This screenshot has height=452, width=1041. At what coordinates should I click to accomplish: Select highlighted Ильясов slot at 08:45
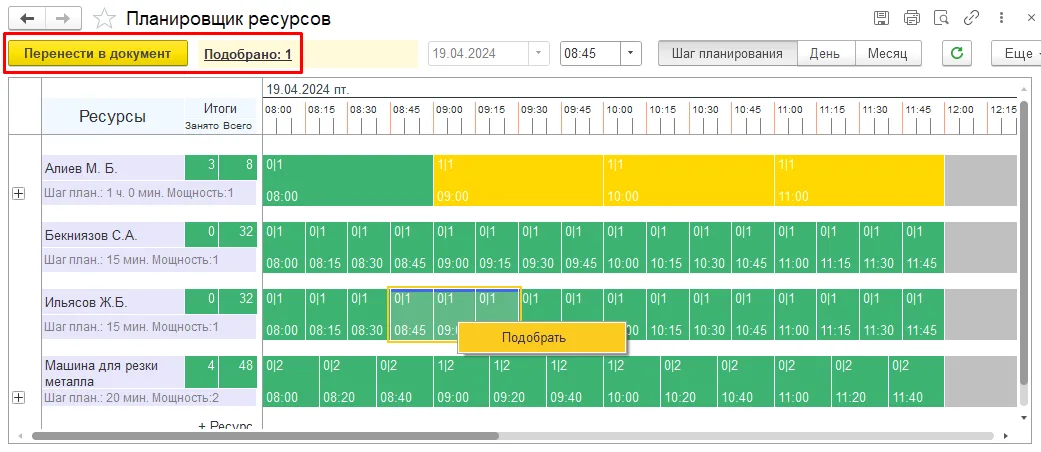click(411, 315)
